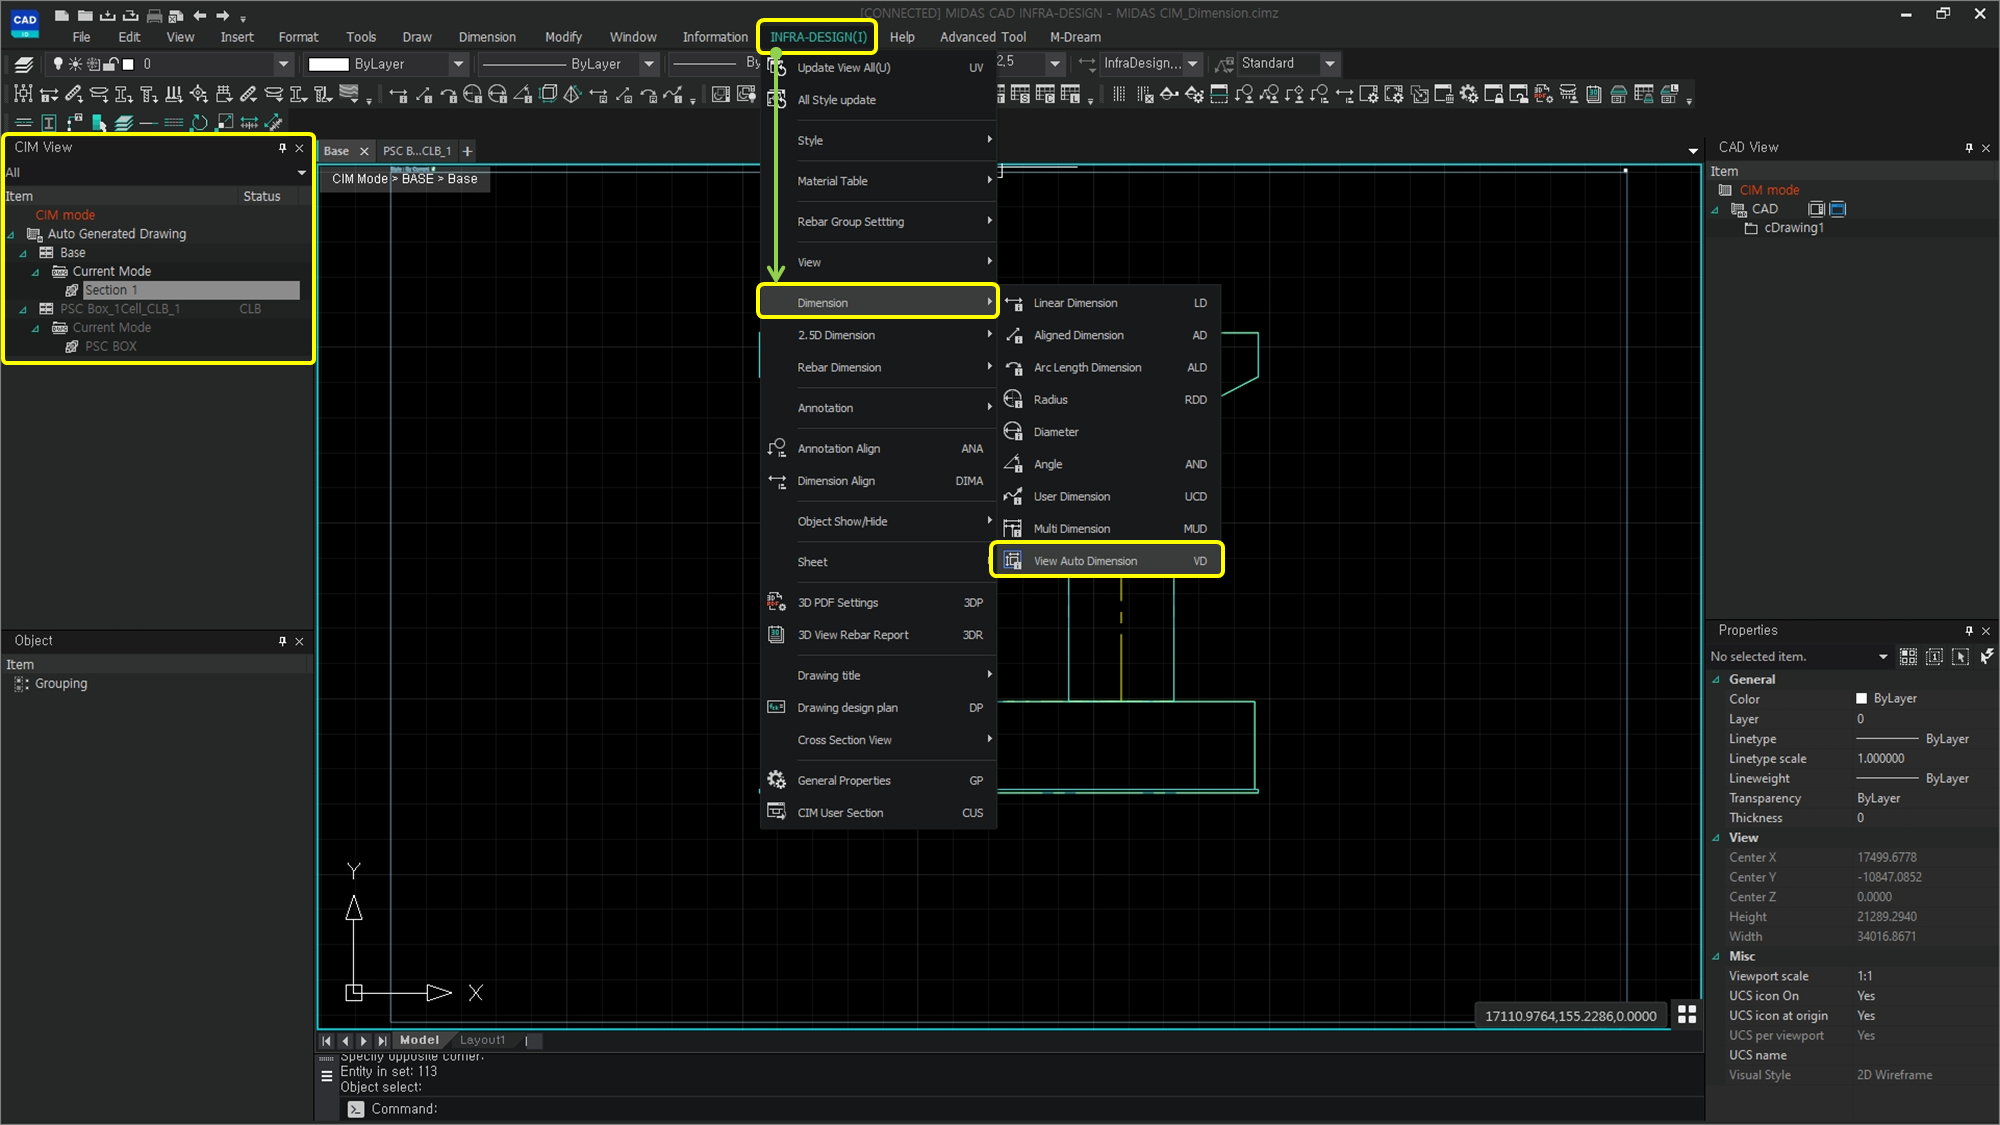The width and height of the screenshot is (2000, 1125).
Task: Pin the Properties panel
Action: point(1969,631)
